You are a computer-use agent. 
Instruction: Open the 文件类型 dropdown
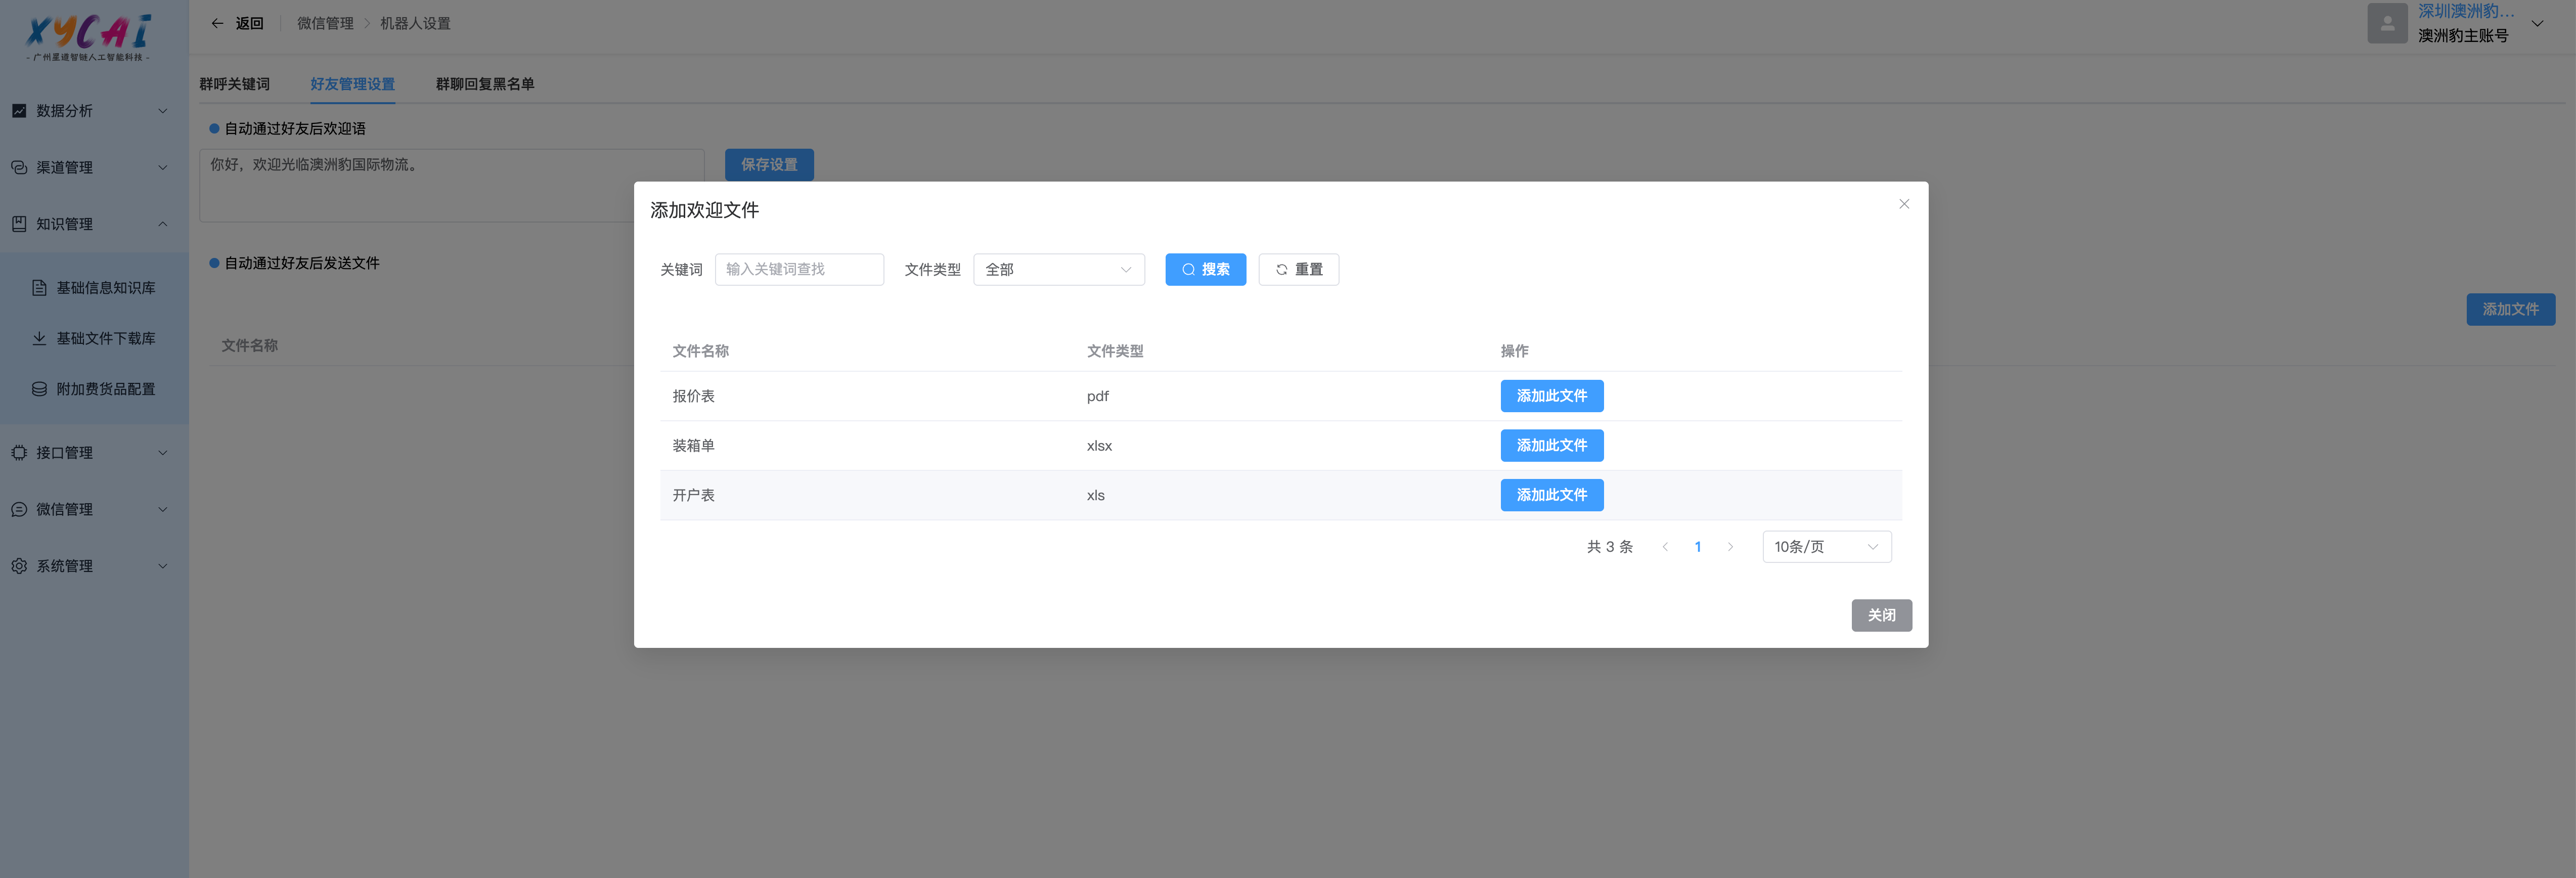[x=1058, y=269]
